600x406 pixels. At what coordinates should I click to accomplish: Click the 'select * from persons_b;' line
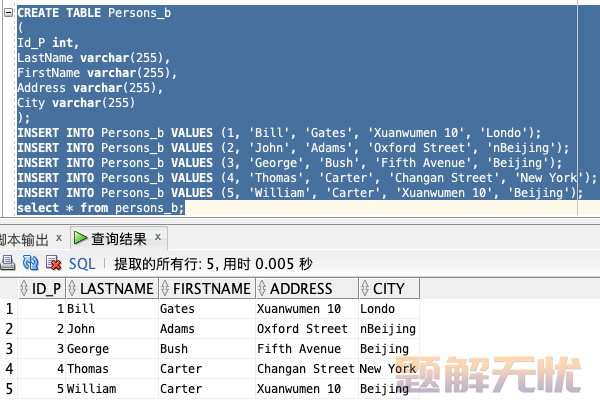pyautogui.click(x=101, y=208)
